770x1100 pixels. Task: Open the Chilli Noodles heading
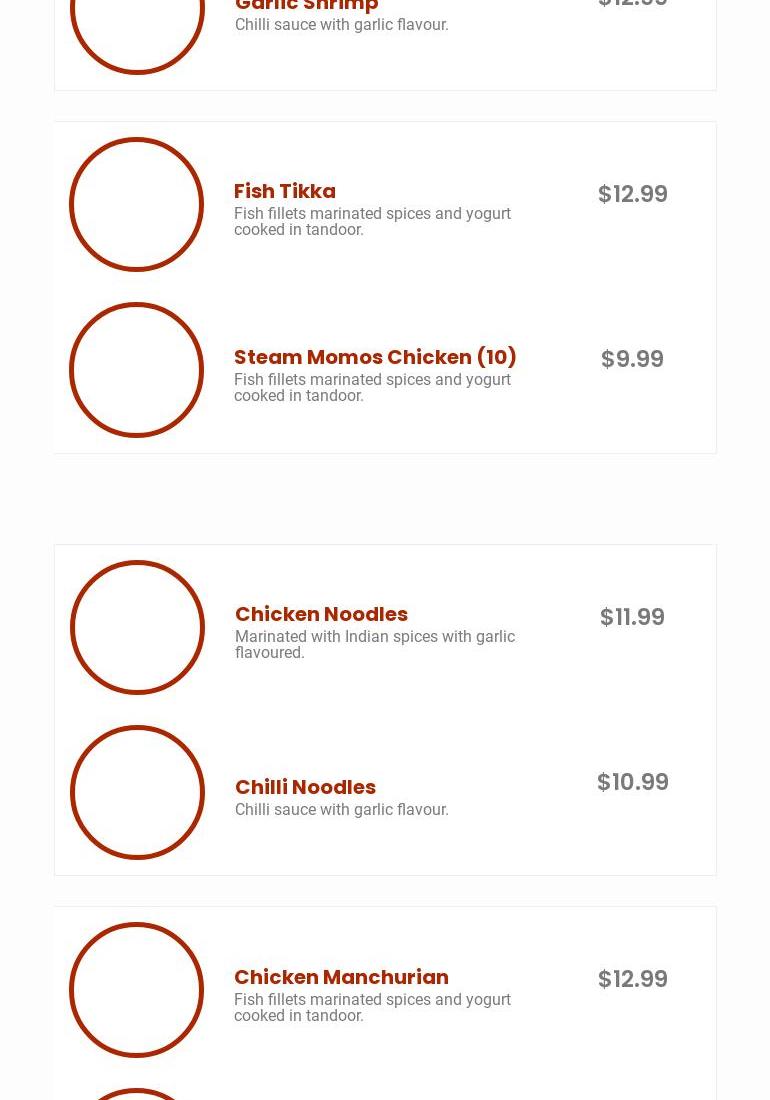(305, 787)
